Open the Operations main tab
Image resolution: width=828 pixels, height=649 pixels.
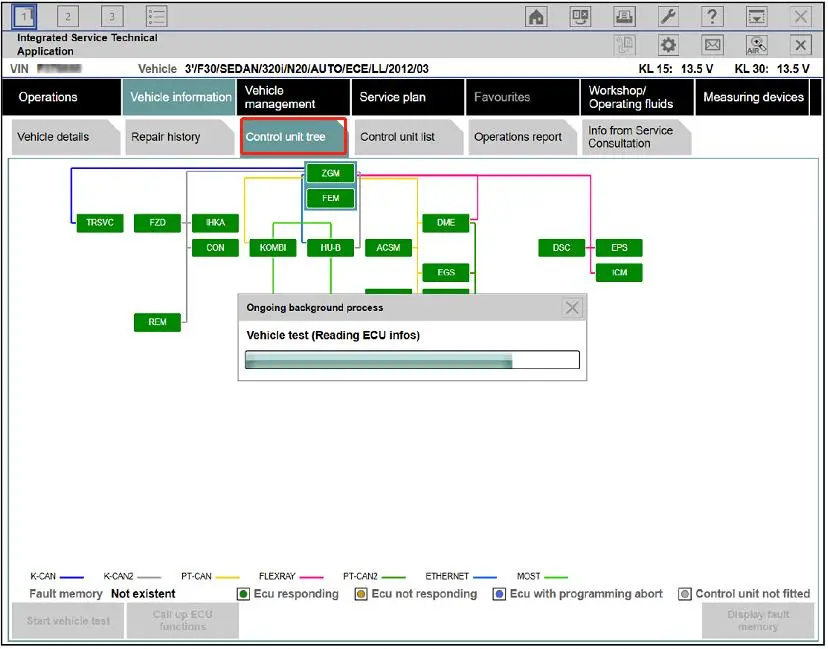[x=61, y=97]
